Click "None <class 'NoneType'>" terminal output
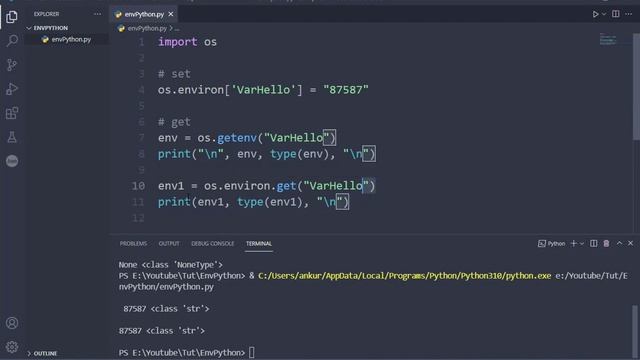 pos(171,264)
